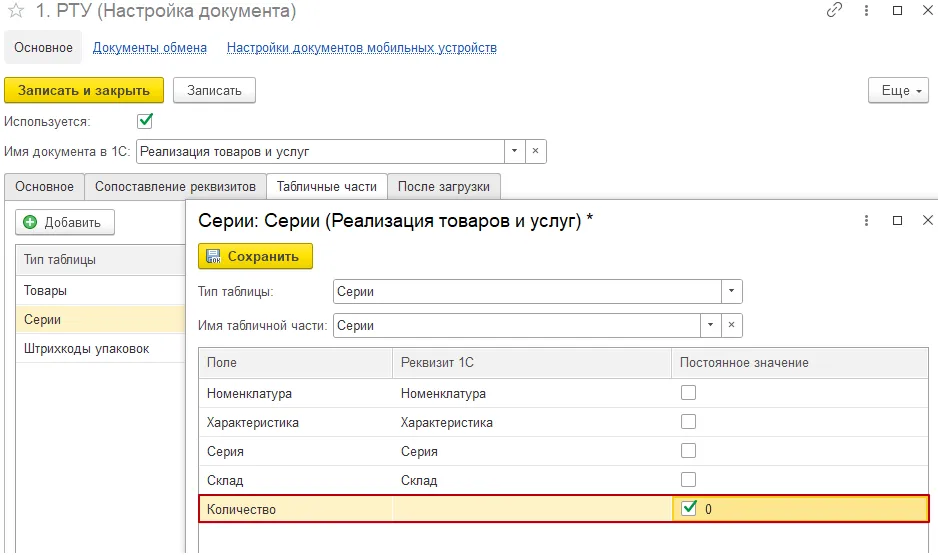This screenshot has width=938, height=555.
Task: Maximize the Серии dialog
Action: (897, 221)
